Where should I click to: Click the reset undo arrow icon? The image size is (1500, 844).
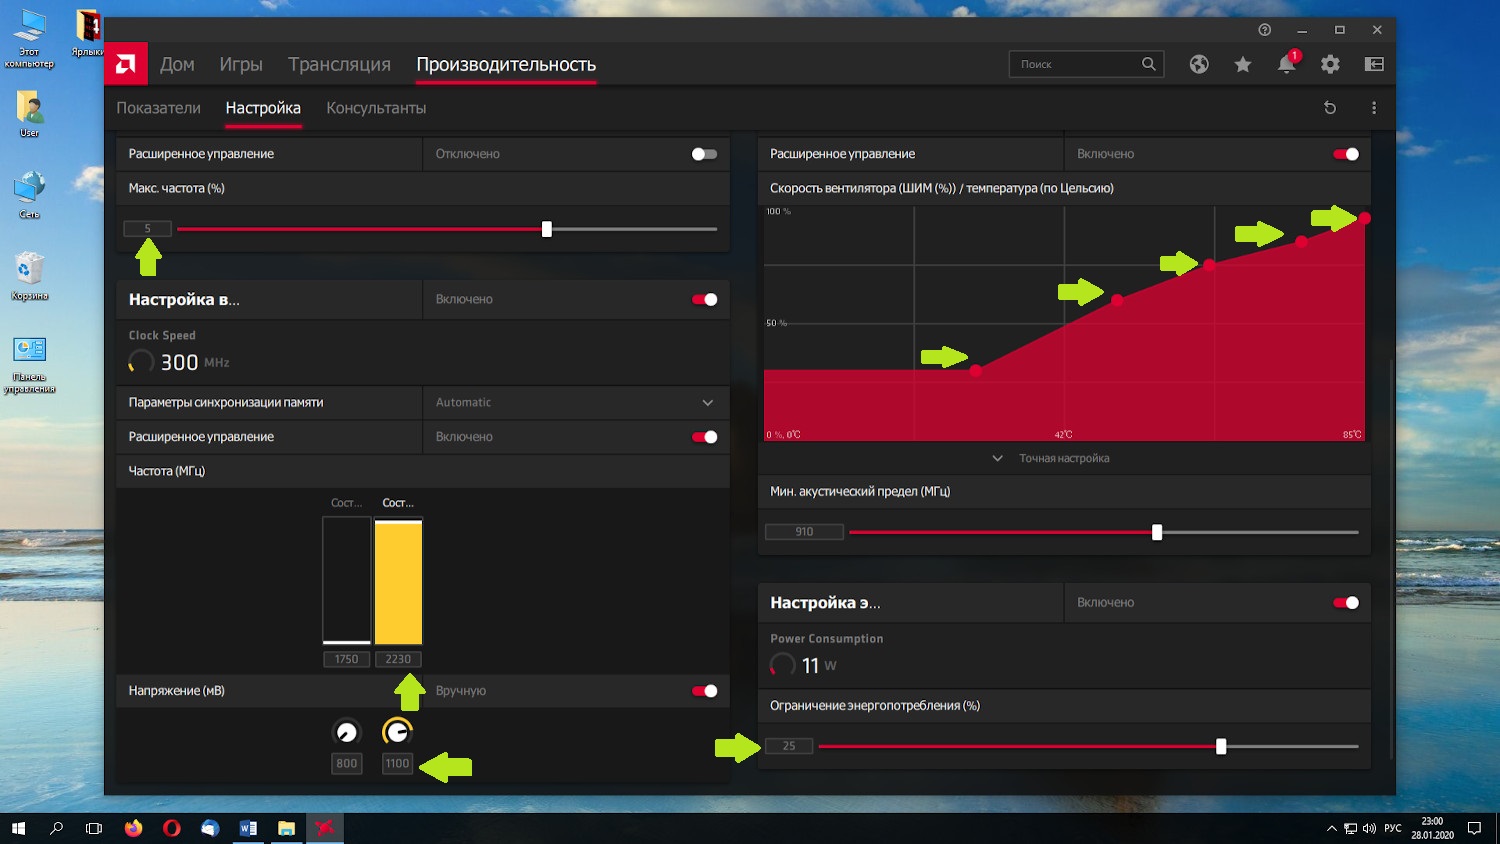(x=1330, y=108)
